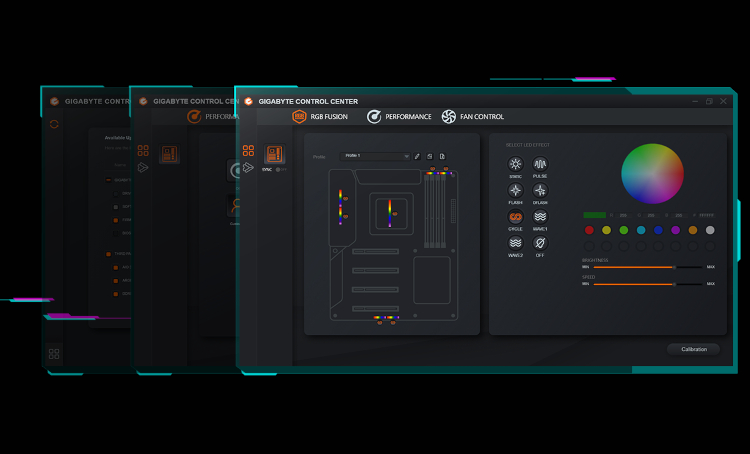This screenshot has width=750, height=454.
Task: Choose the Flash LED effect
Action: point(515,191)
